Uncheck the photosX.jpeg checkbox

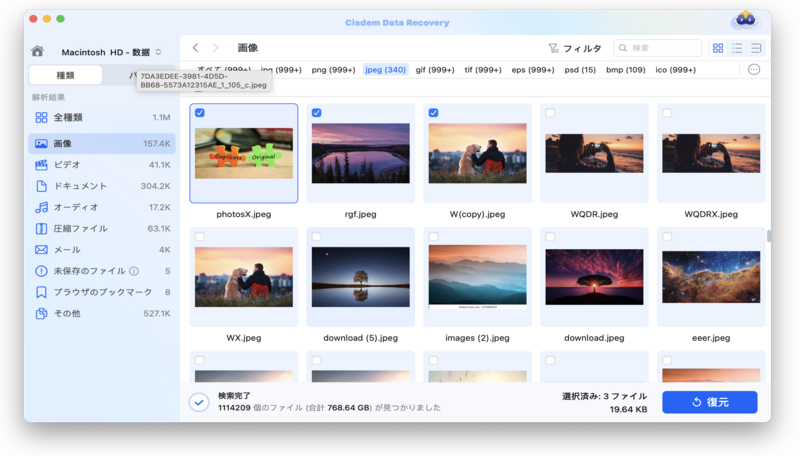click(x=200, y=113)
